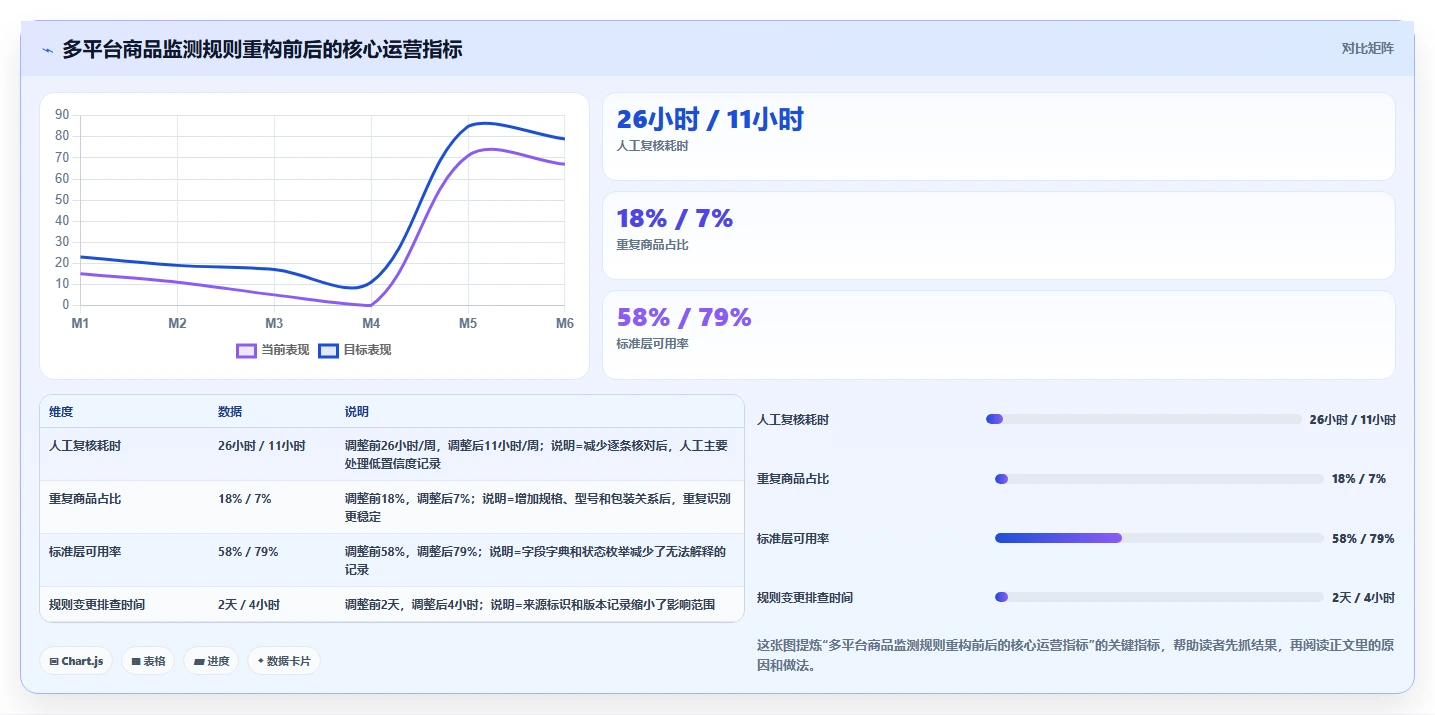Click description beginning 调整前18%
The height and width of the screenshot is (715, 1435).
[x=537, y=507]
